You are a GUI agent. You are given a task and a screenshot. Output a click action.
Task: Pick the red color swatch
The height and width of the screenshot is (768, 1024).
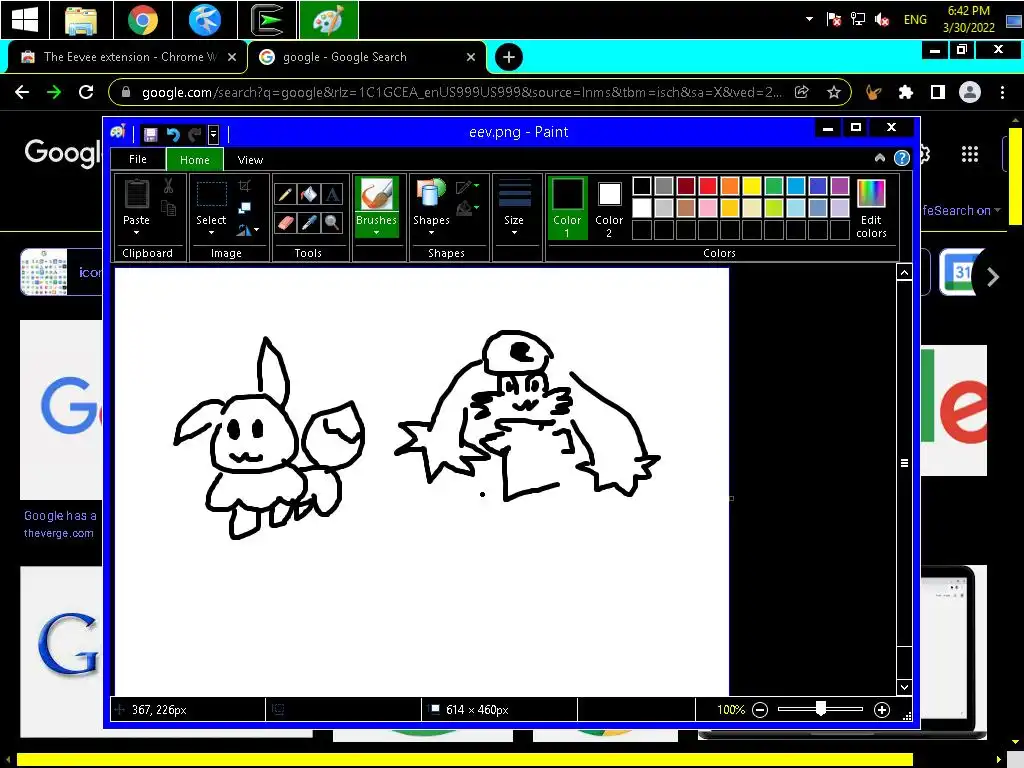[708, 186]
